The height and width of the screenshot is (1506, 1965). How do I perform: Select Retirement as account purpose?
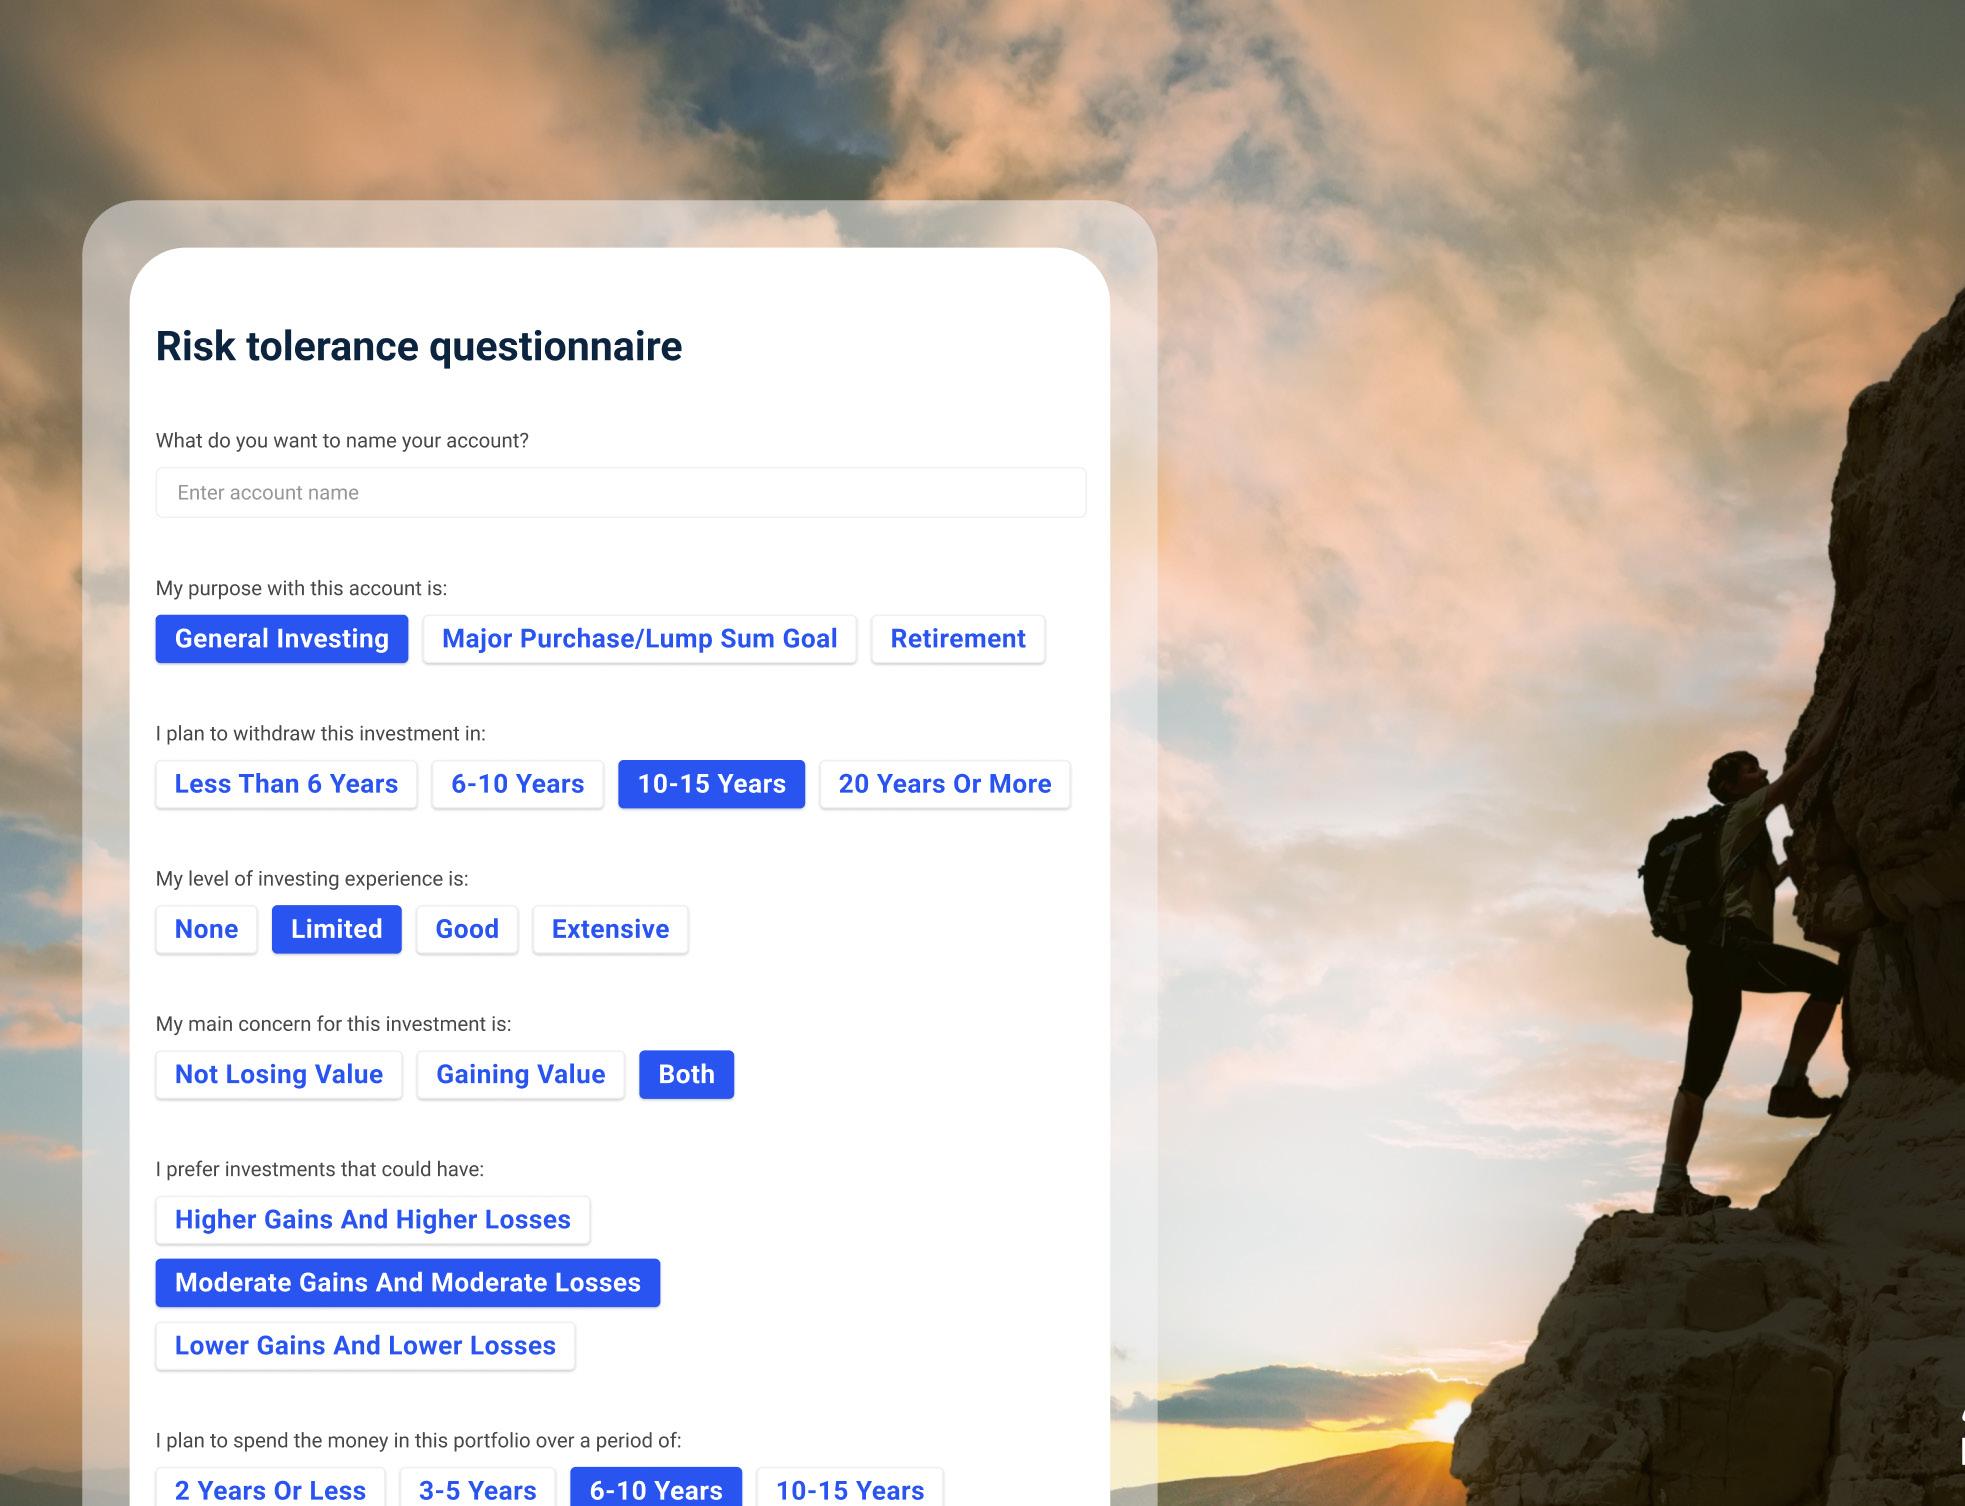point(957,639)
